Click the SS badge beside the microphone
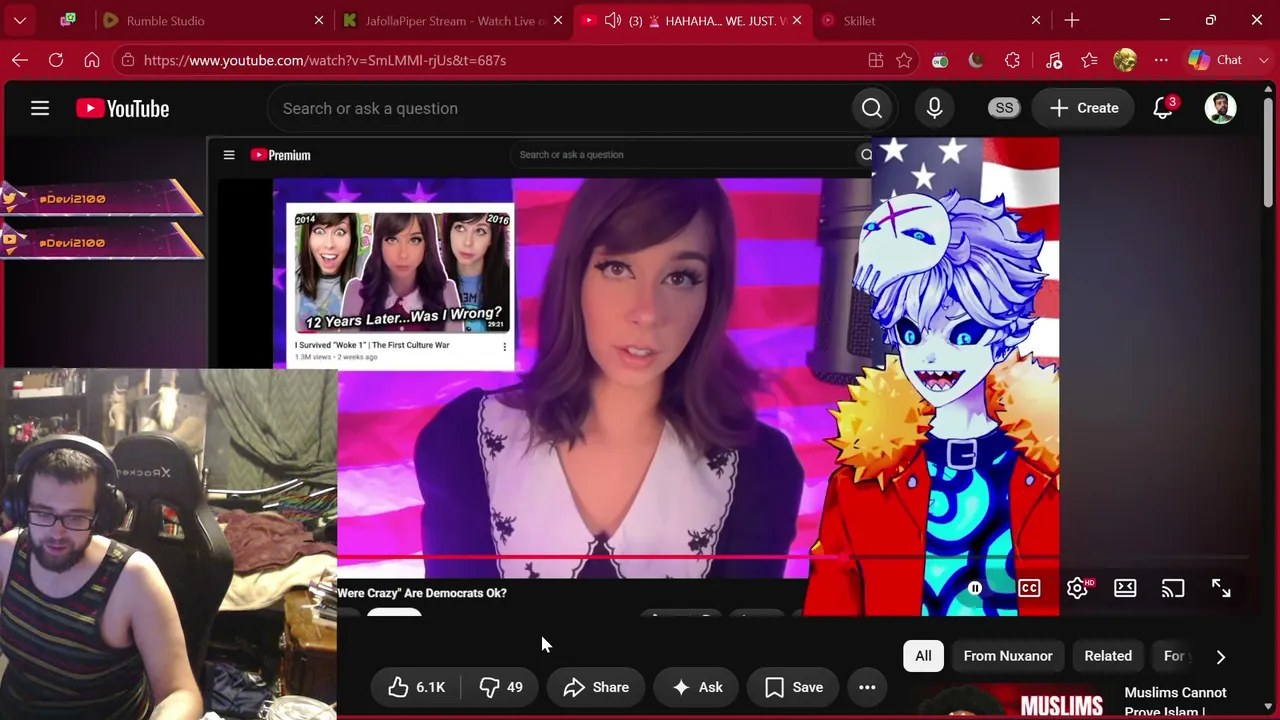1280x720 pixels. pyautogui.click(x=1004, y=108)
